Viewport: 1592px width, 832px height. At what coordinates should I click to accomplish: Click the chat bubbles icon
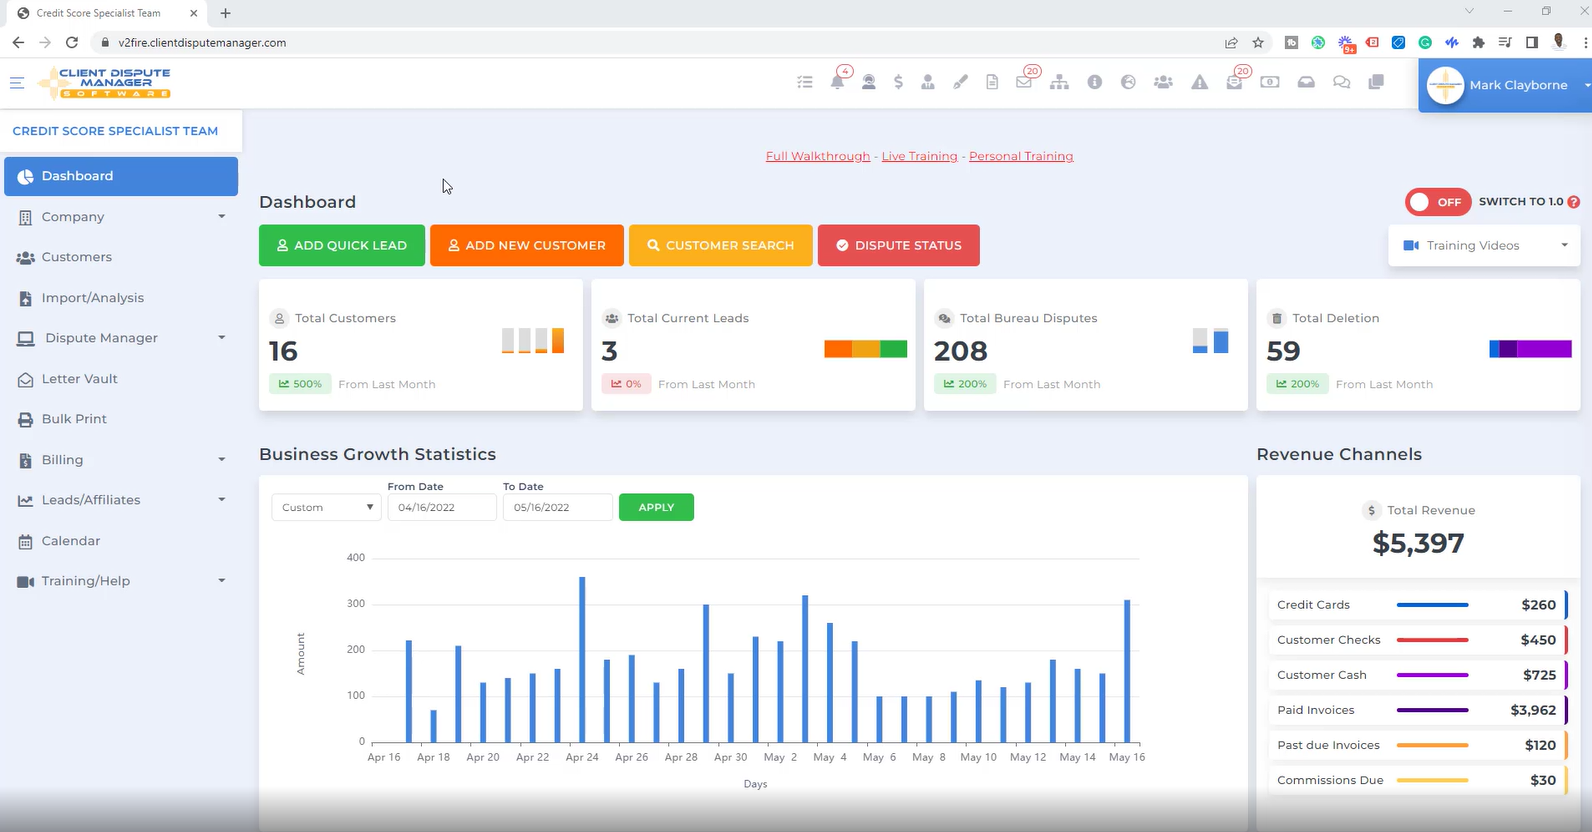(1341, 83)
